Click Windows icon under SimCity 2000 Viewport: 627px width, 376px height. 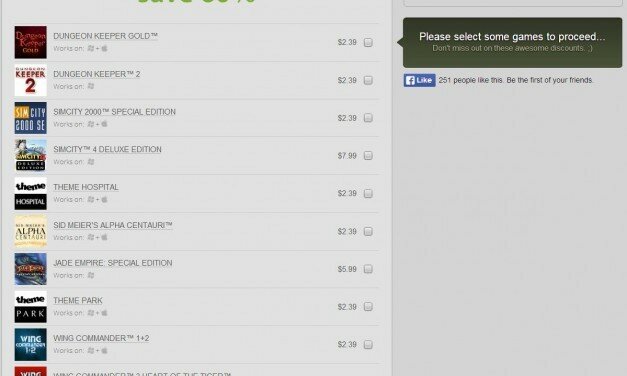click(91, 124)
